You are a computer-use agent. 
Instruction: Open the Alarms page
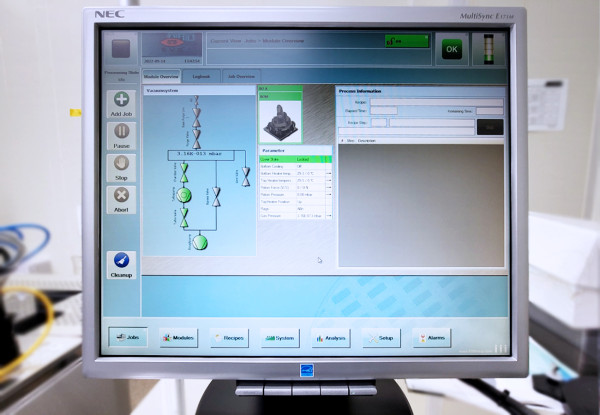pyautogui.click(x=432, y=338)
